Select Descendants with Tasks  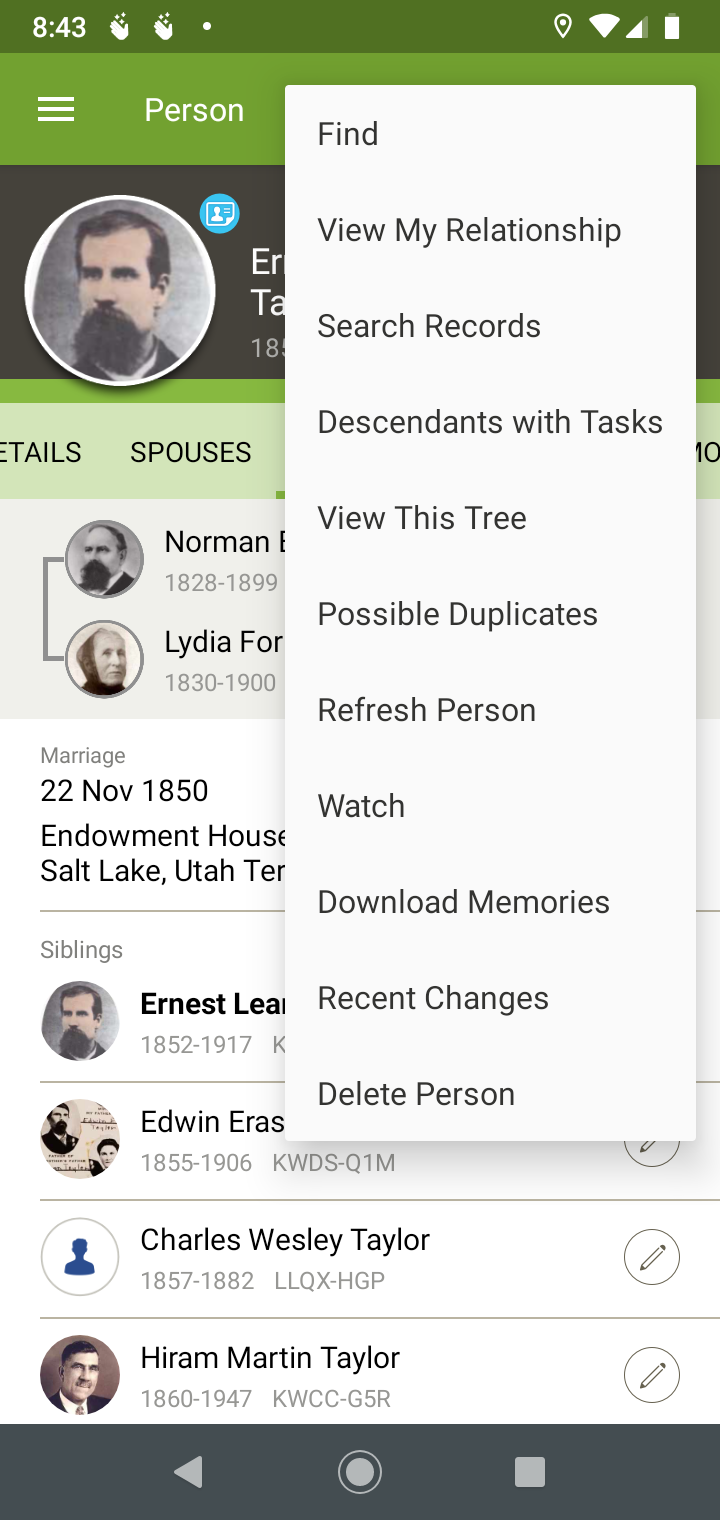(x=490, y=422)
